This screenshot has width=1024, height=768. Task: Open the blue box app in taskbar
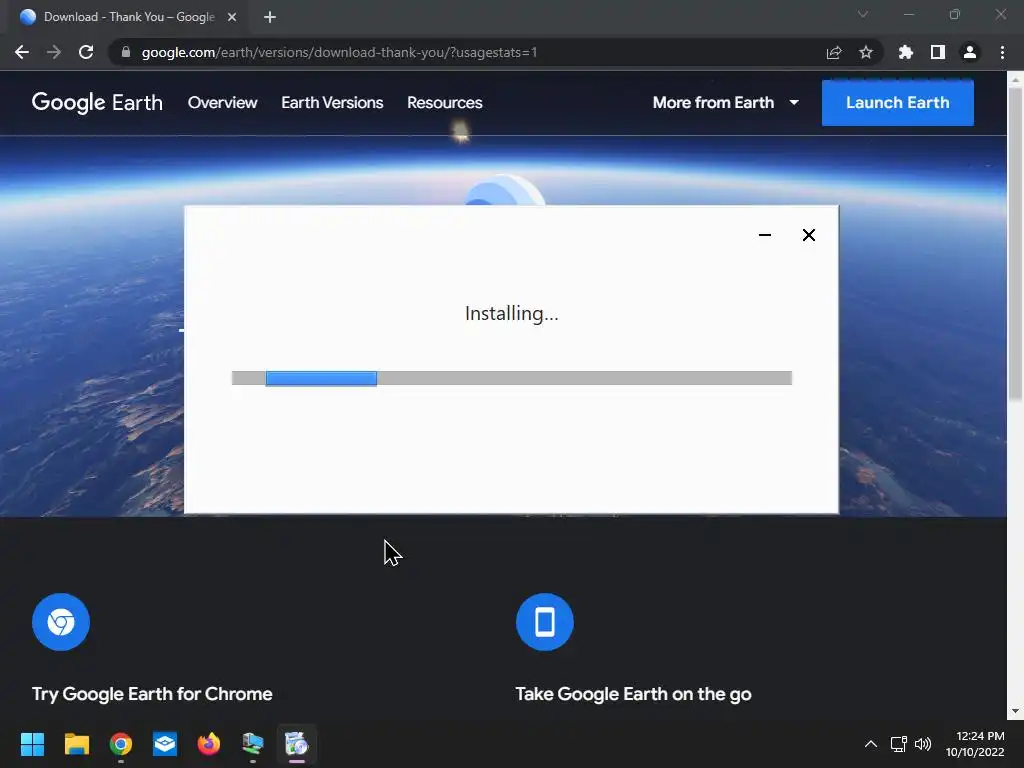coord(165,744)
